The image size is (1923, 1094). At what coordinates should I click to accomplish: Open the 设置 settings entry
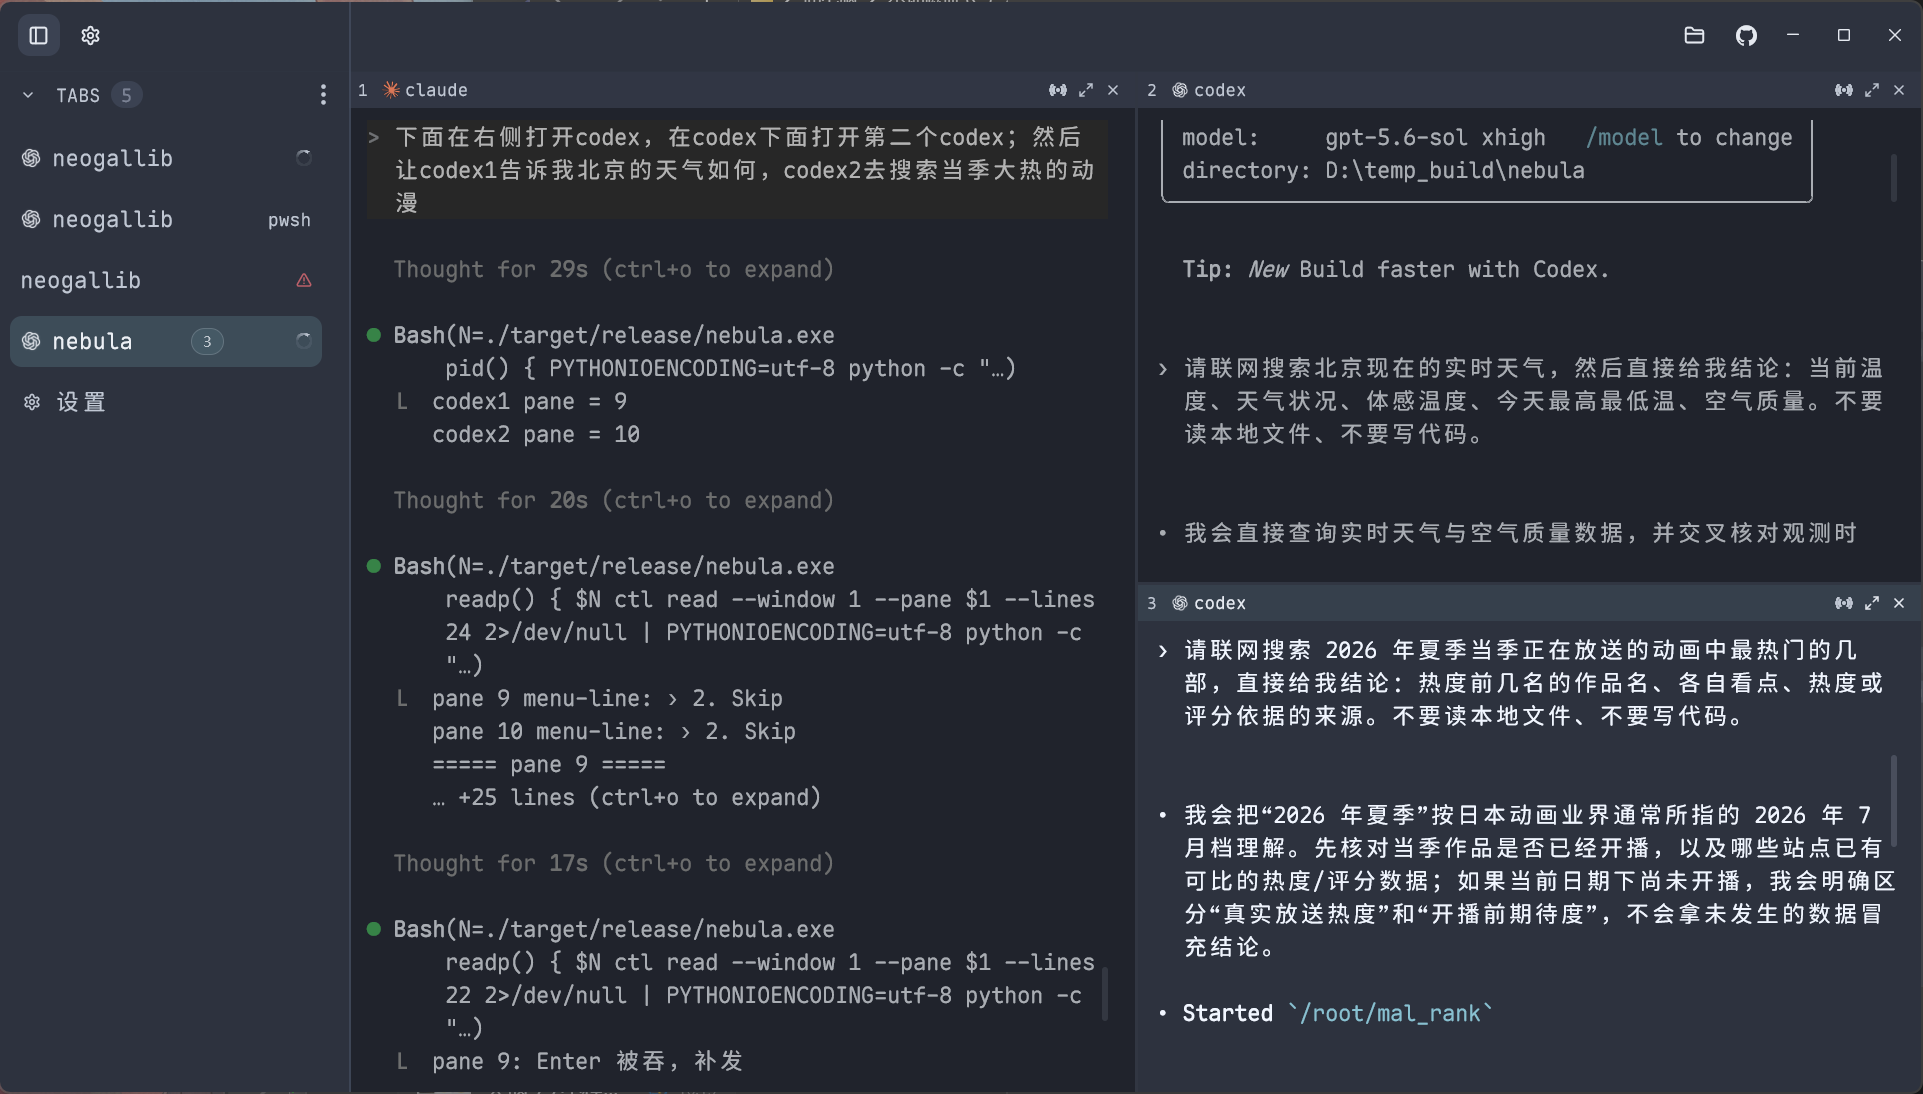point(166,402)
